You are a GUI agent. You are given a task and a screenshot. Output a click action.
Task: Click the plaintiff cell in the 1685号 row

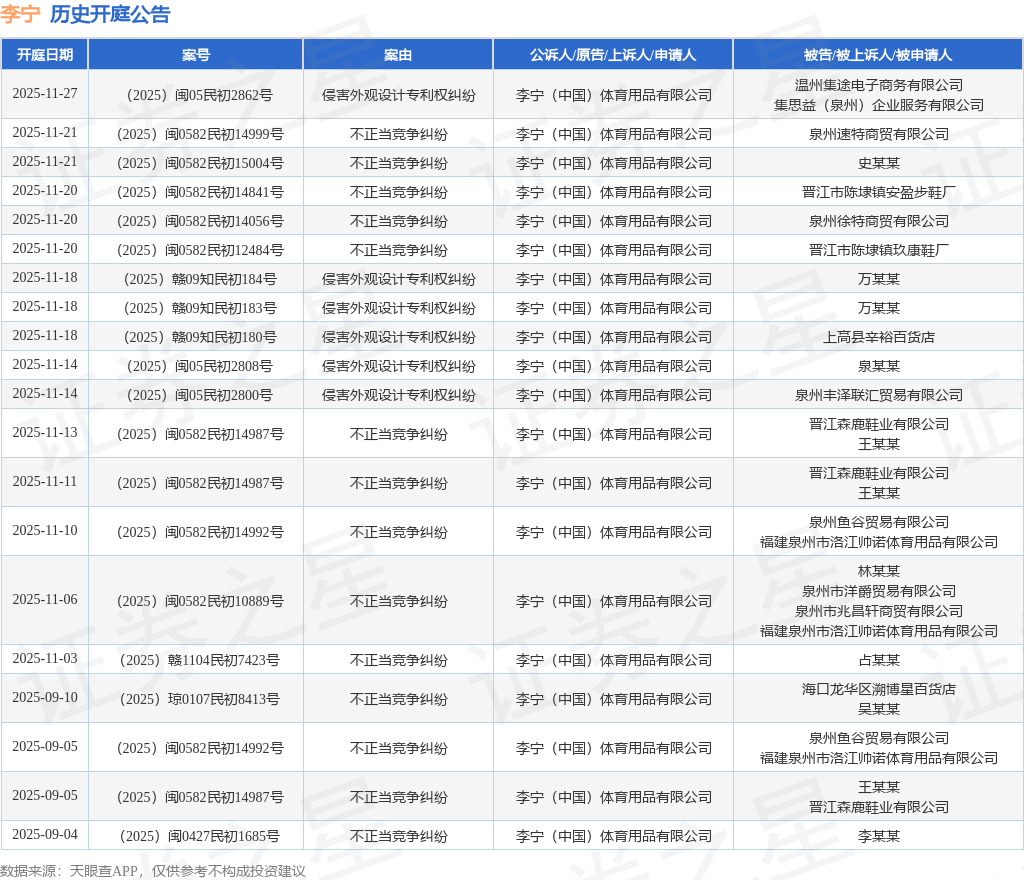click(613, 837)
